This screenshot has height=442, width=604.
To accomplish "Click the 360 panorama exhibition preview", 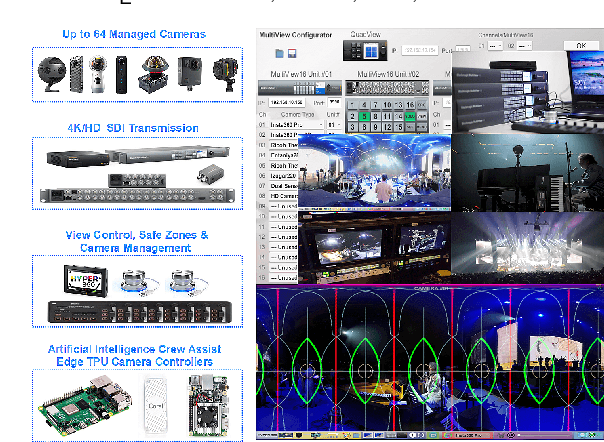I will [374, 172].
